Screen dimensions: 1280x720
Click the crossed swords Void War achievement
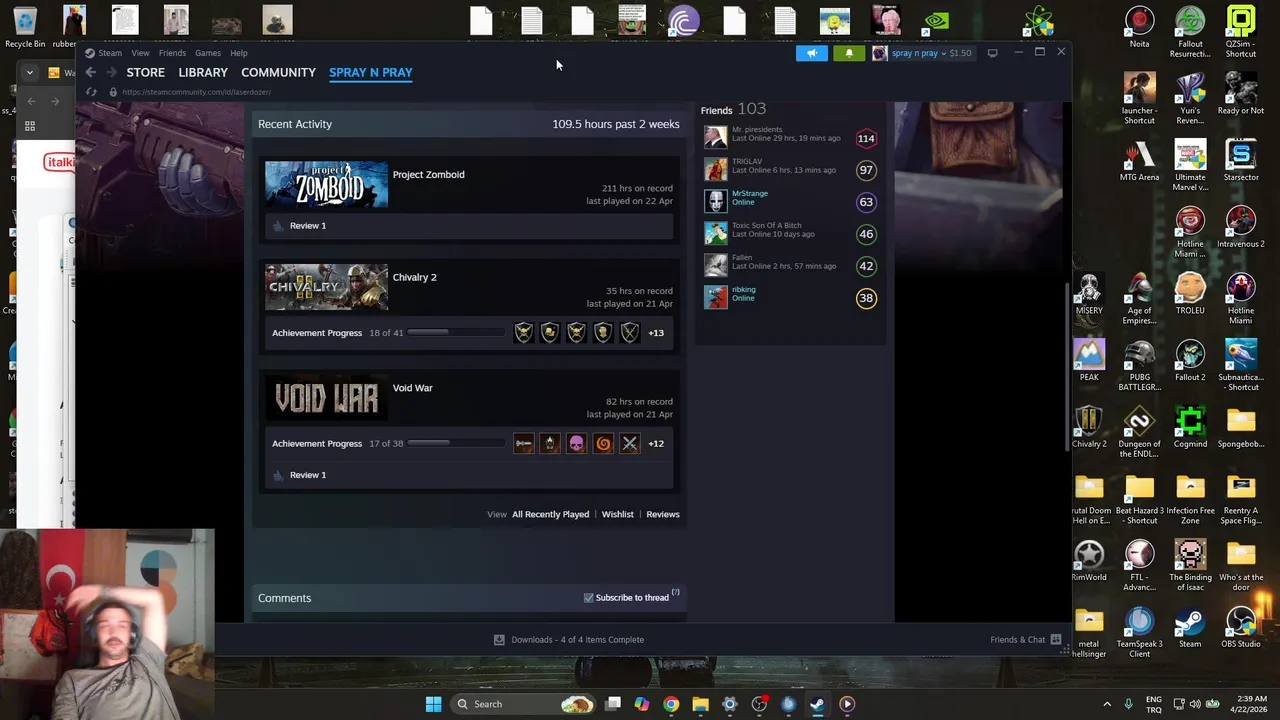pos(630,444)
